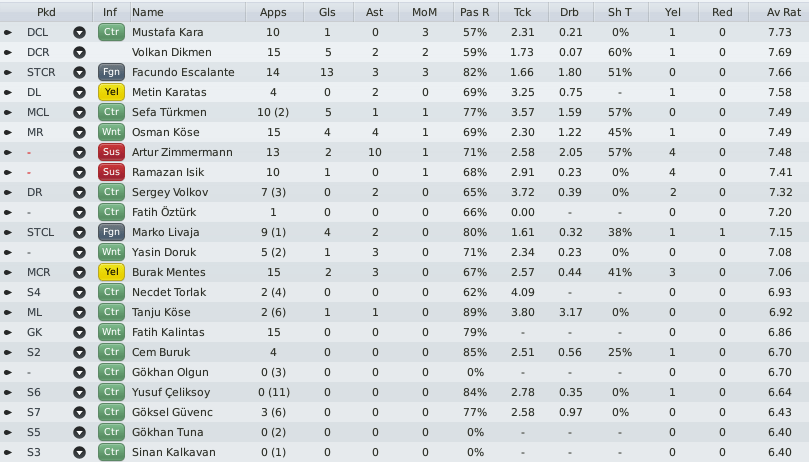Image resolution: width=809 pixels, height=462 pixels.
Task: Open player Facundo Escalante's profile
Action: [x=183, y=72]
